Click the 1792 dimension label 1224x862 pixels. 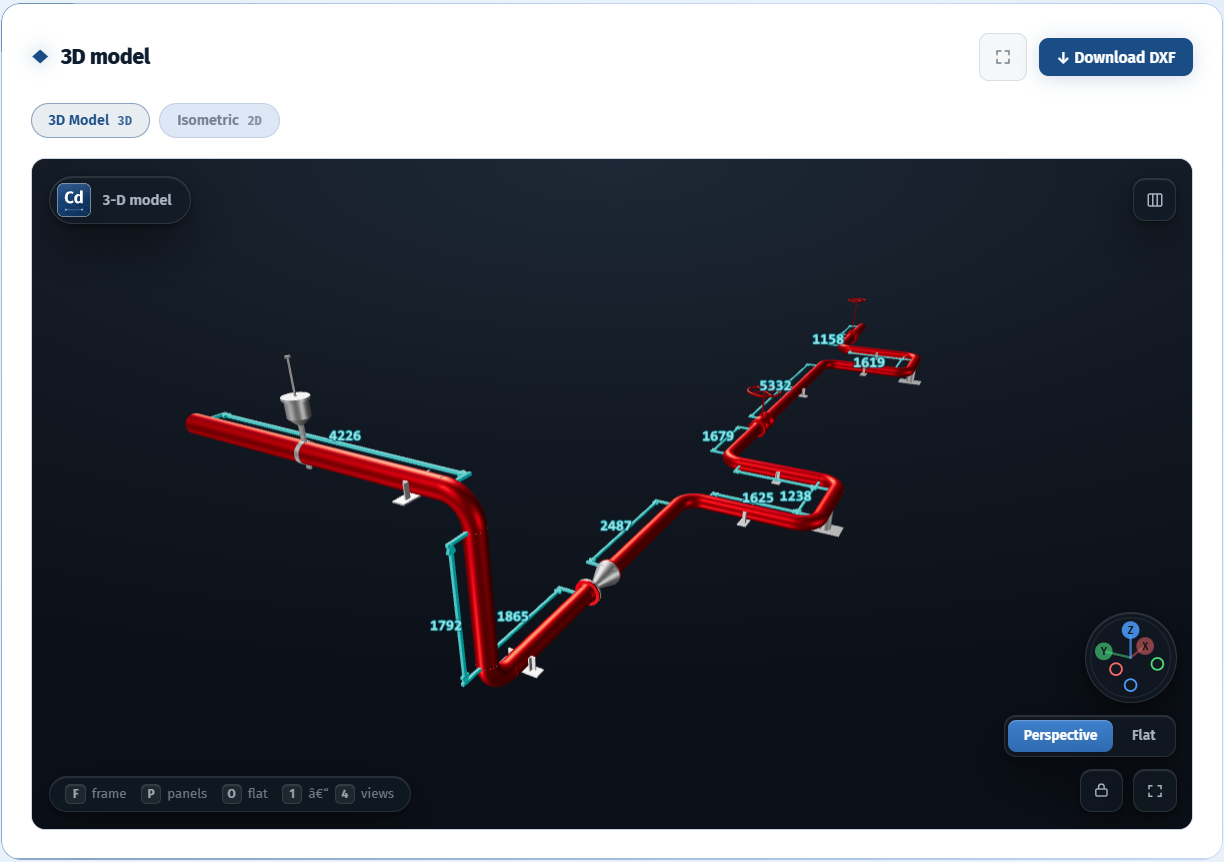446,626
